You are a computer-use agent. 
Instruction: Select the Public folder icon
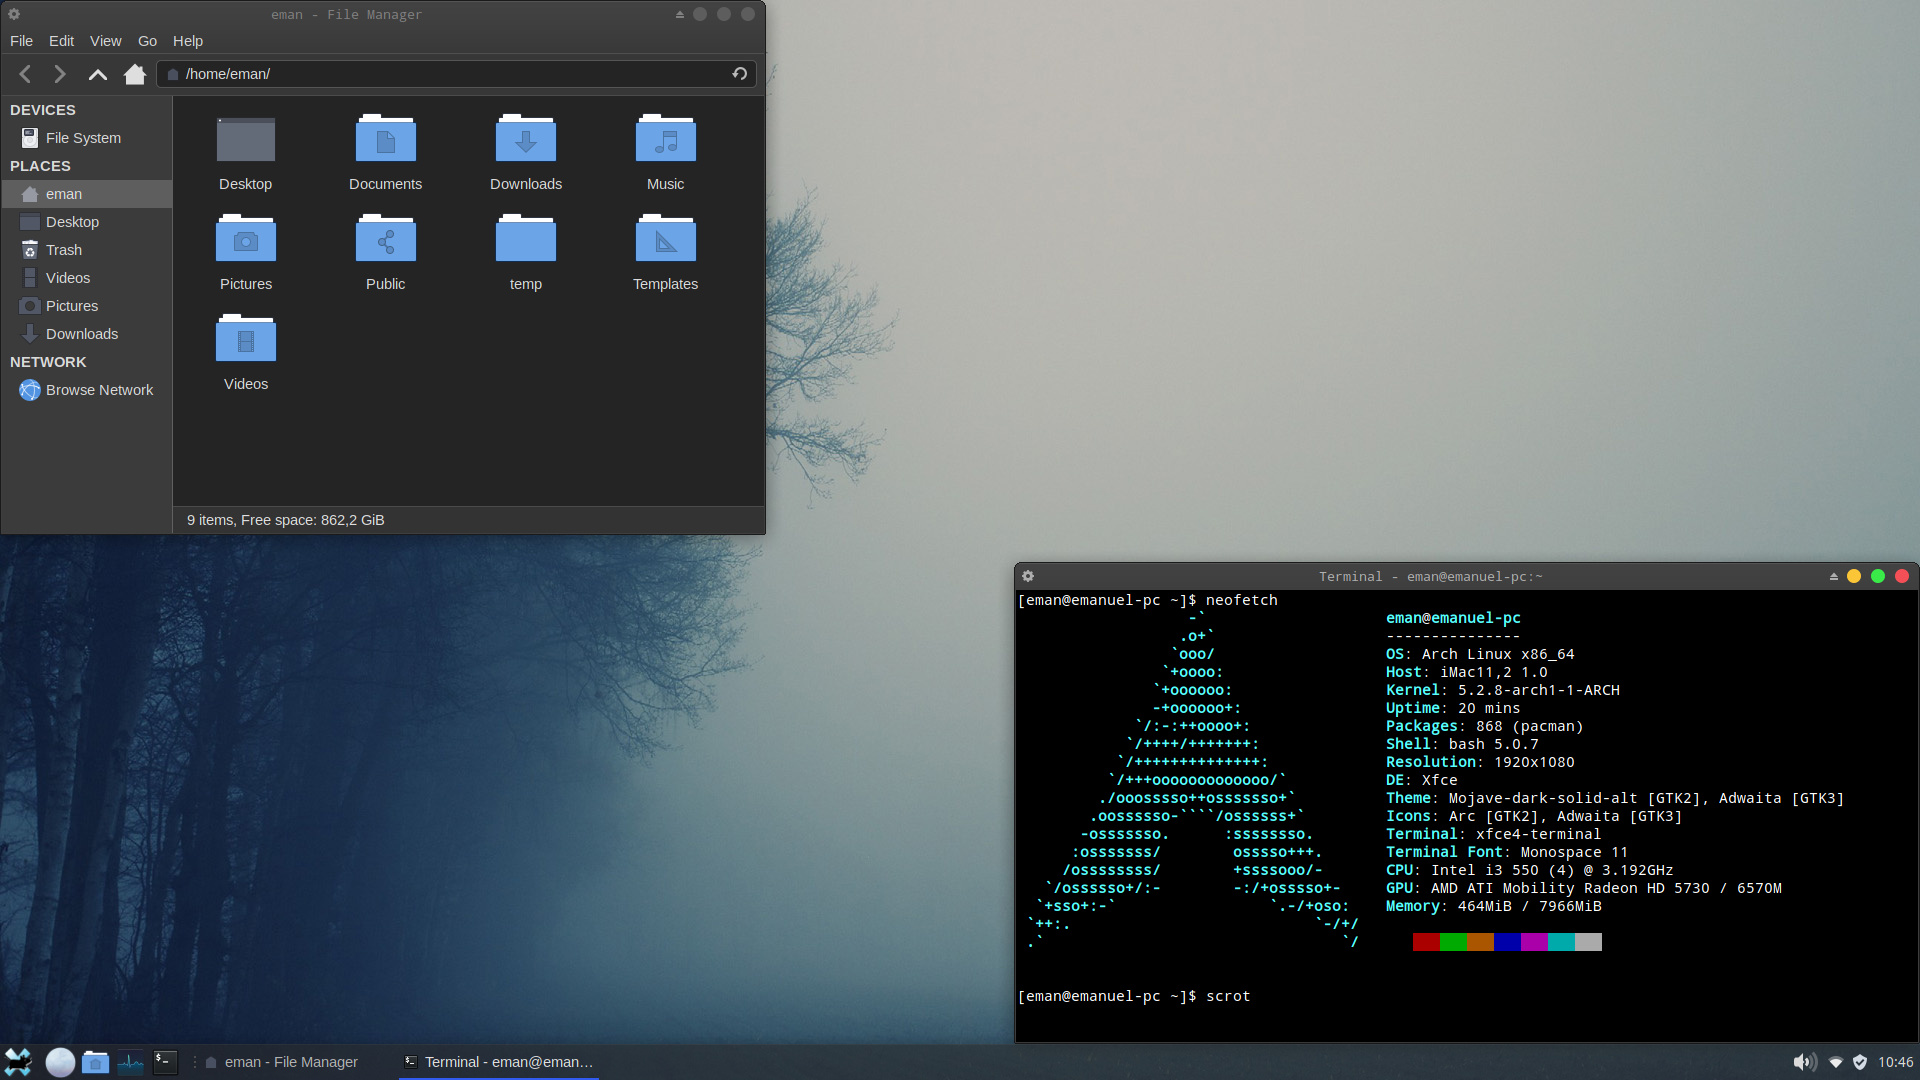coord(386,240)
